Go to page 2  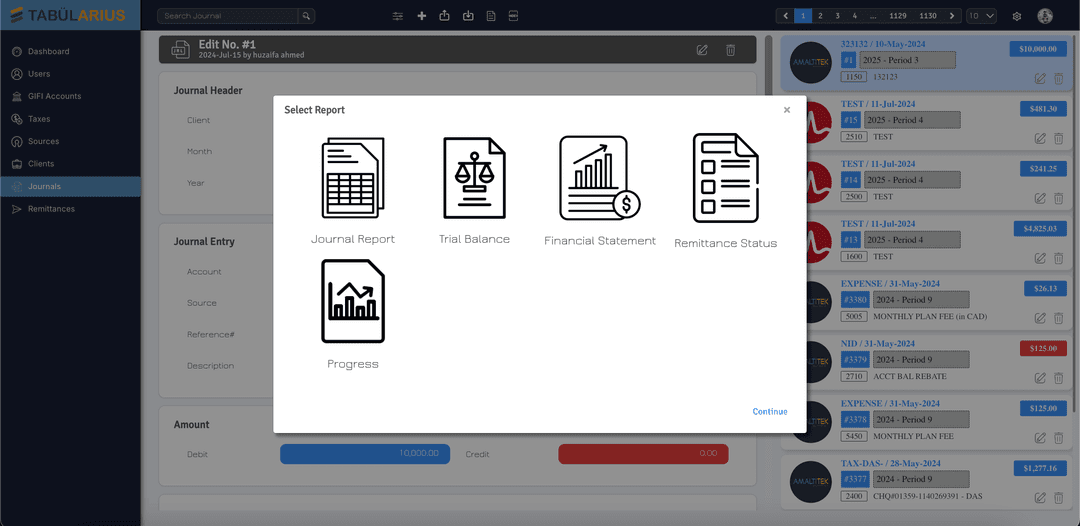(820, 16)
